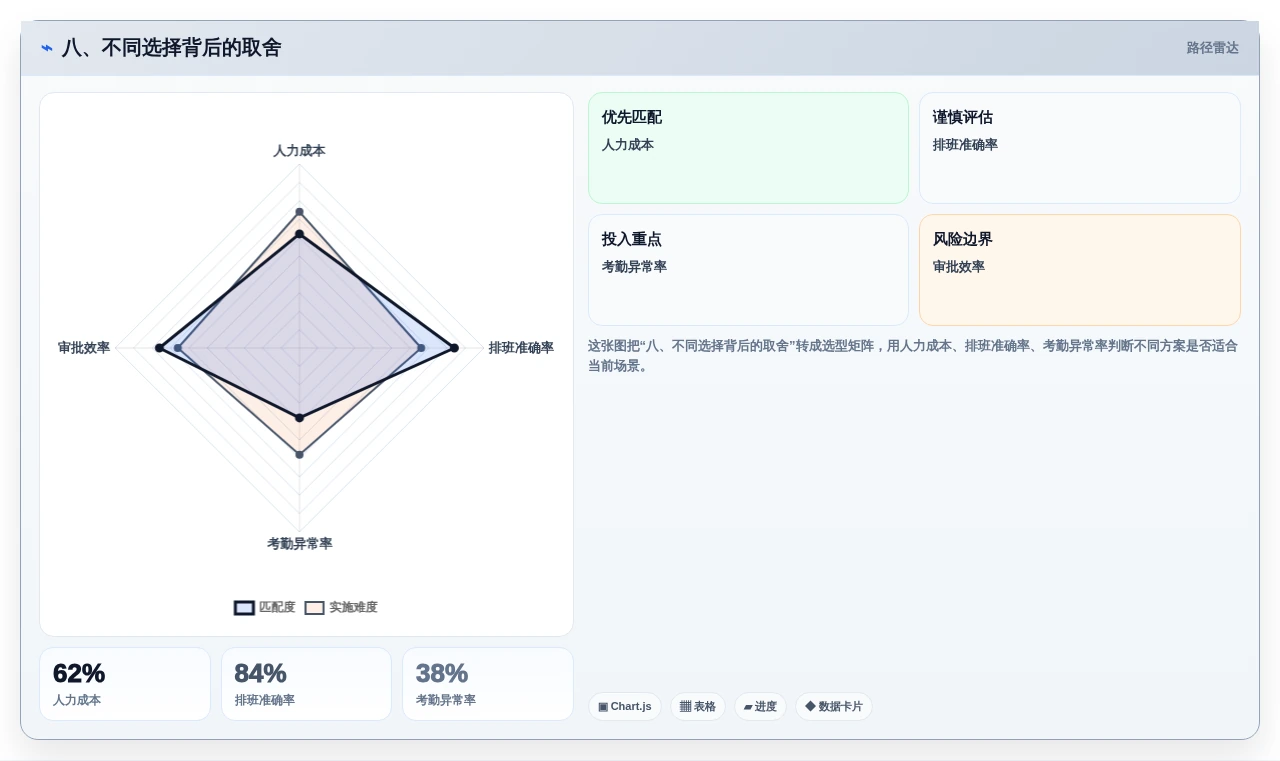Click the 审批效率 radar axis label
The height and width of the screenshot is (761, 1280).
pyautogui.click(x=84, y=348)
